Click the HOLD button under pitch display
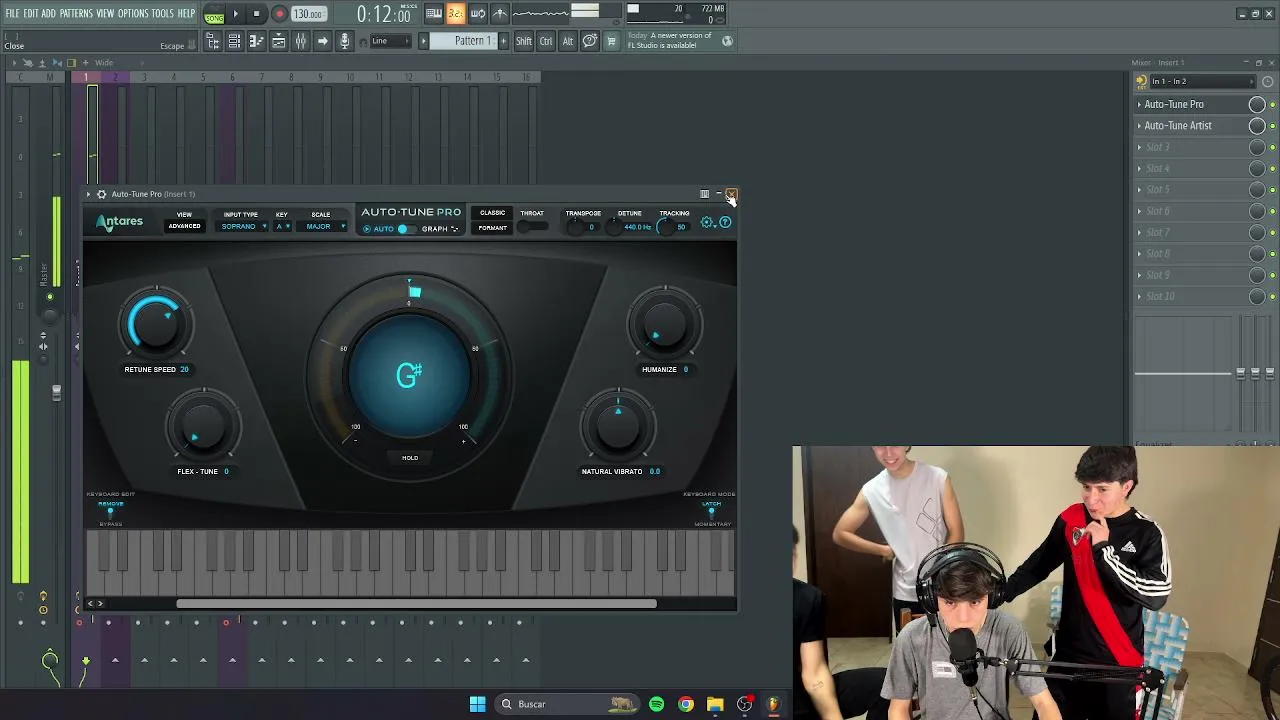This screenshot has width=1280, height=720. (x=410, y=458)
